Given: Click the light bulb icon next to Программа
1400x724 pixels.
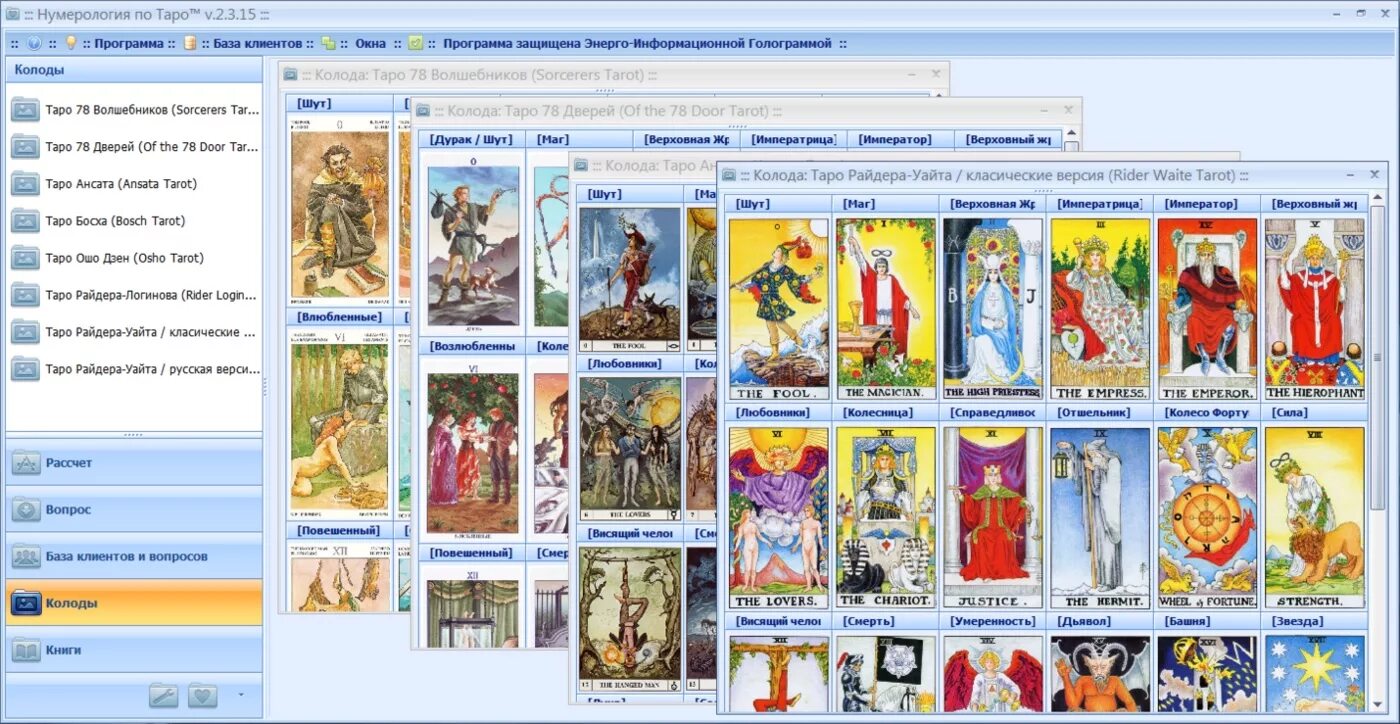Looking at the screenshot, I should coord(71,43).
